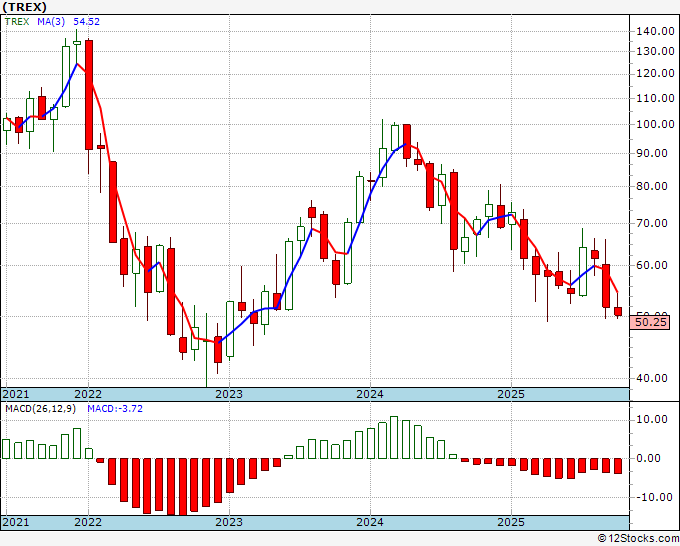The width and height of the screenshot is (680, 546).
Task: Click the 40.00 price axis label
Action: point(652,378)
